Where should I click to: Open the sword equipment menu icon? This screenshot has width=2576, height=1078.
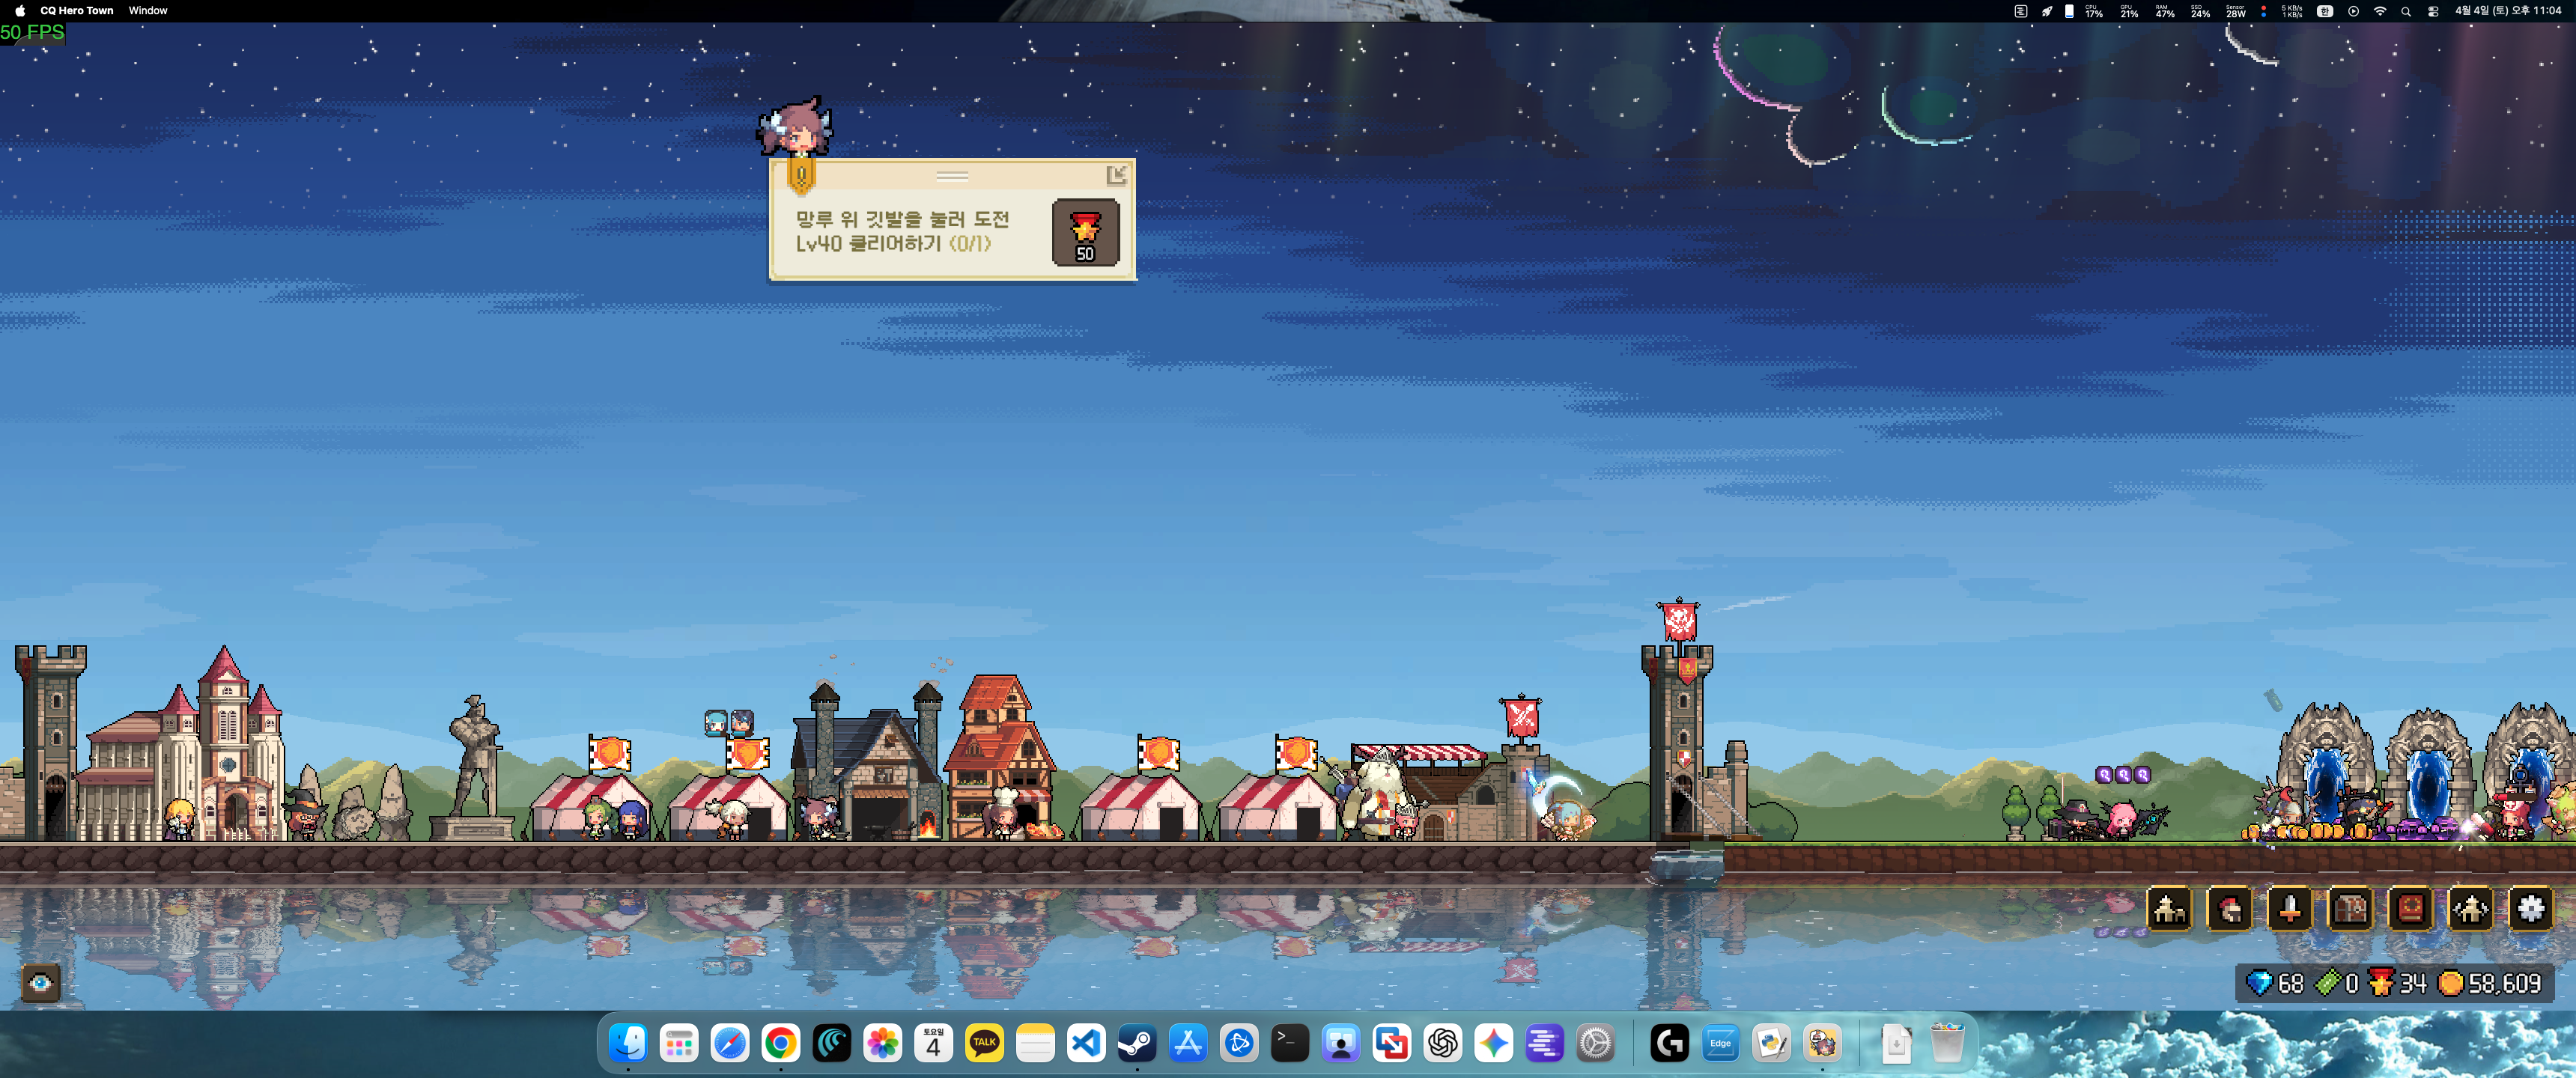click(2290, 909)
